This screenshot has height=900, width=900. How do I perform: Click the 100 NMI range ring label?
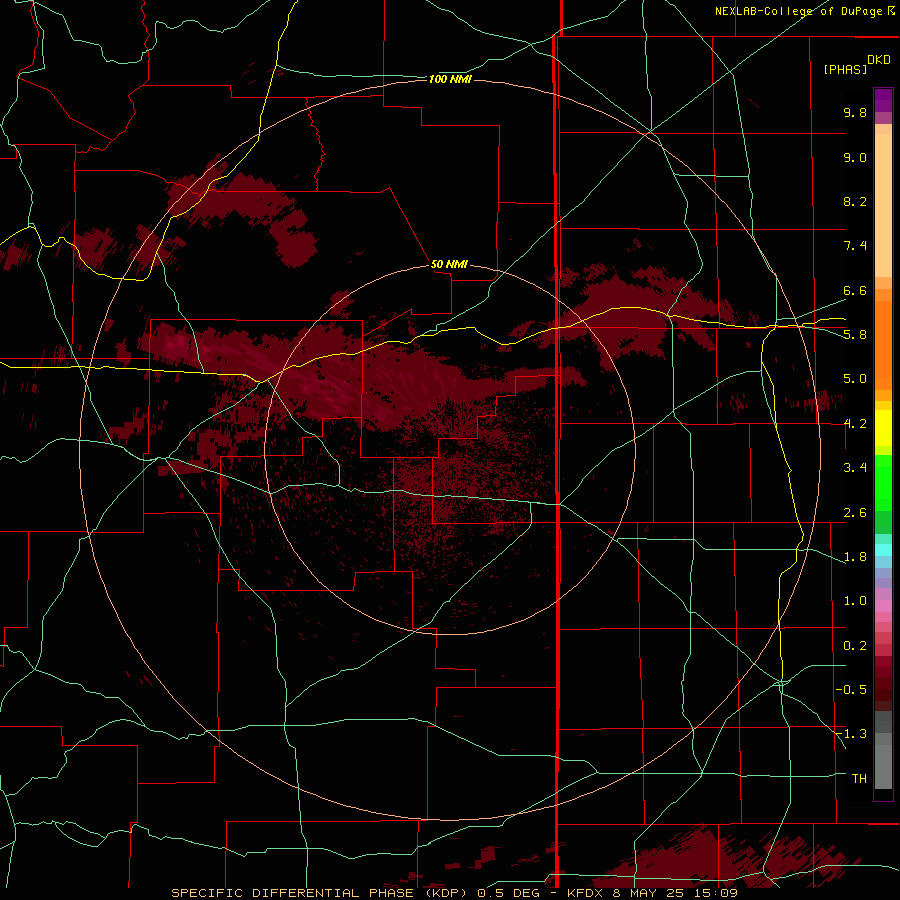(x=450, y=79)
